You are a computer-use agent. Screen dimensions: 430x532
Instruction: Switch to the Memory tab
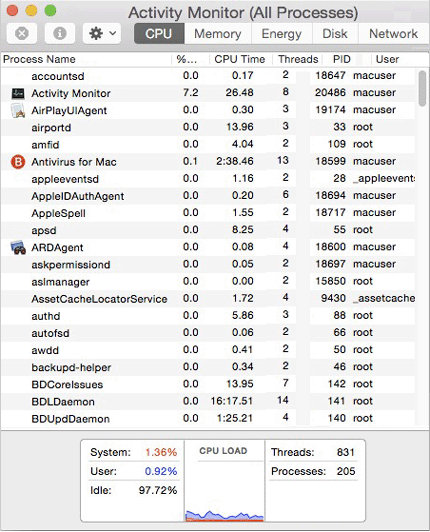(218, 34)
